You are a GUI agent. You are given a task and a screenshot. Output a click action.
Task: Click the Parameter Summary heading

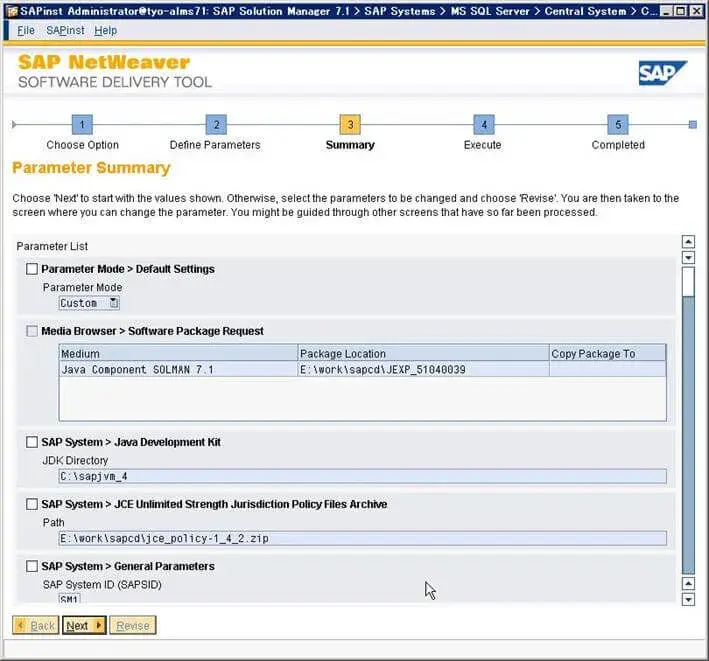(91, 168)
